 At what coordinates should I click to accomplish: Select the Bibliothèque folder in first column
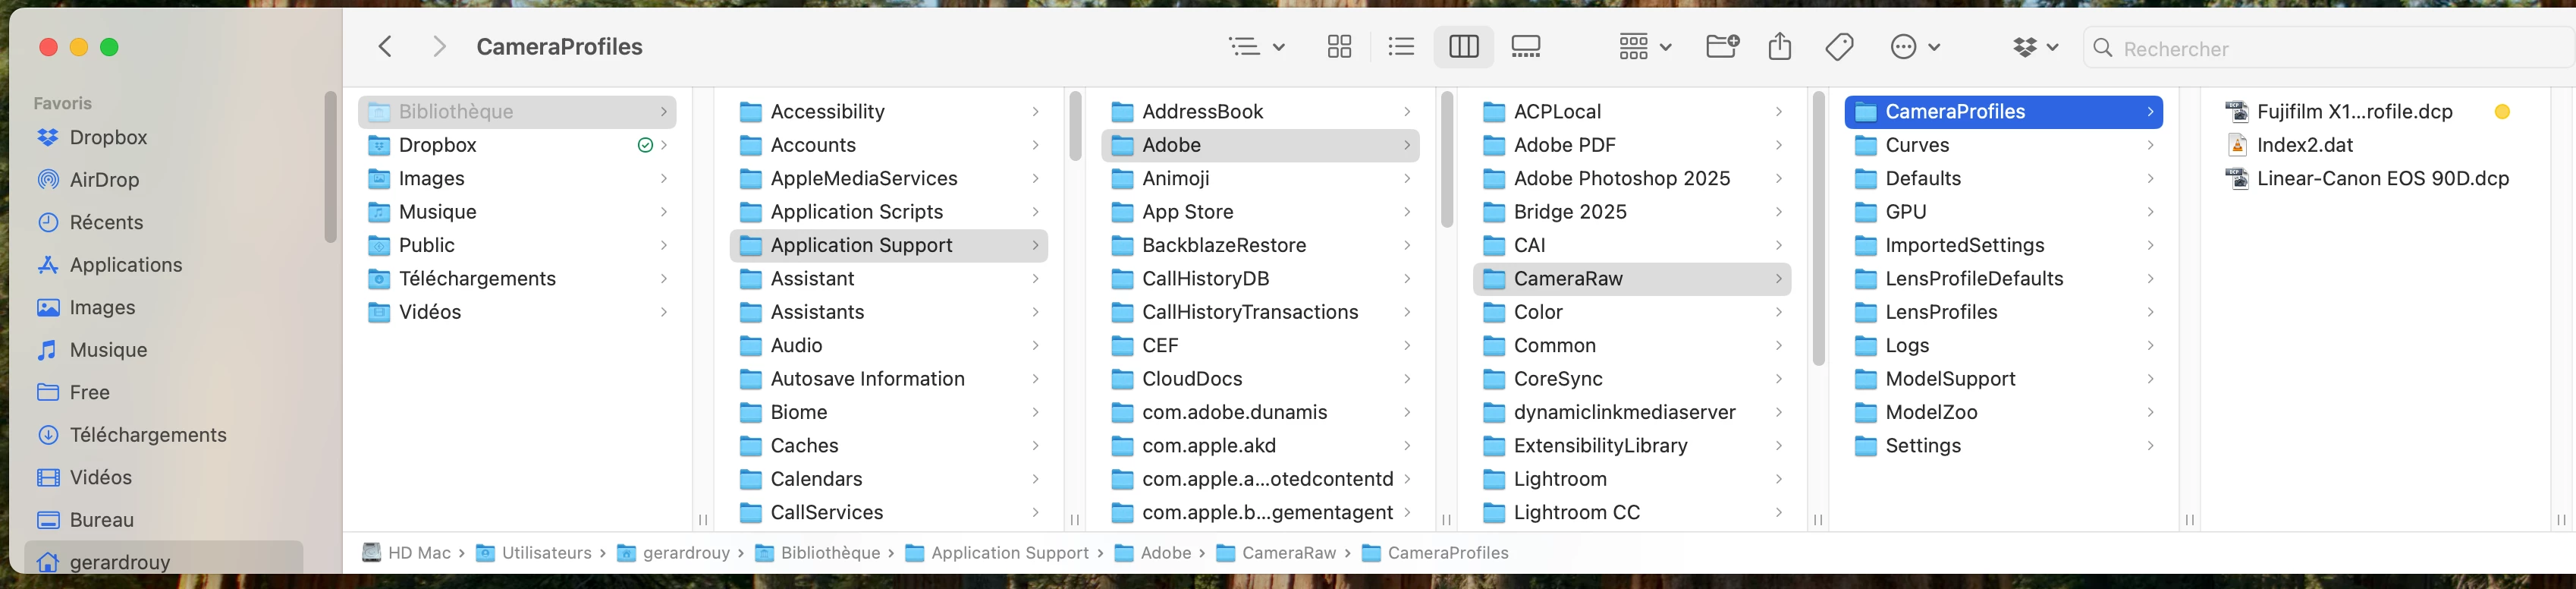[517, 111]
